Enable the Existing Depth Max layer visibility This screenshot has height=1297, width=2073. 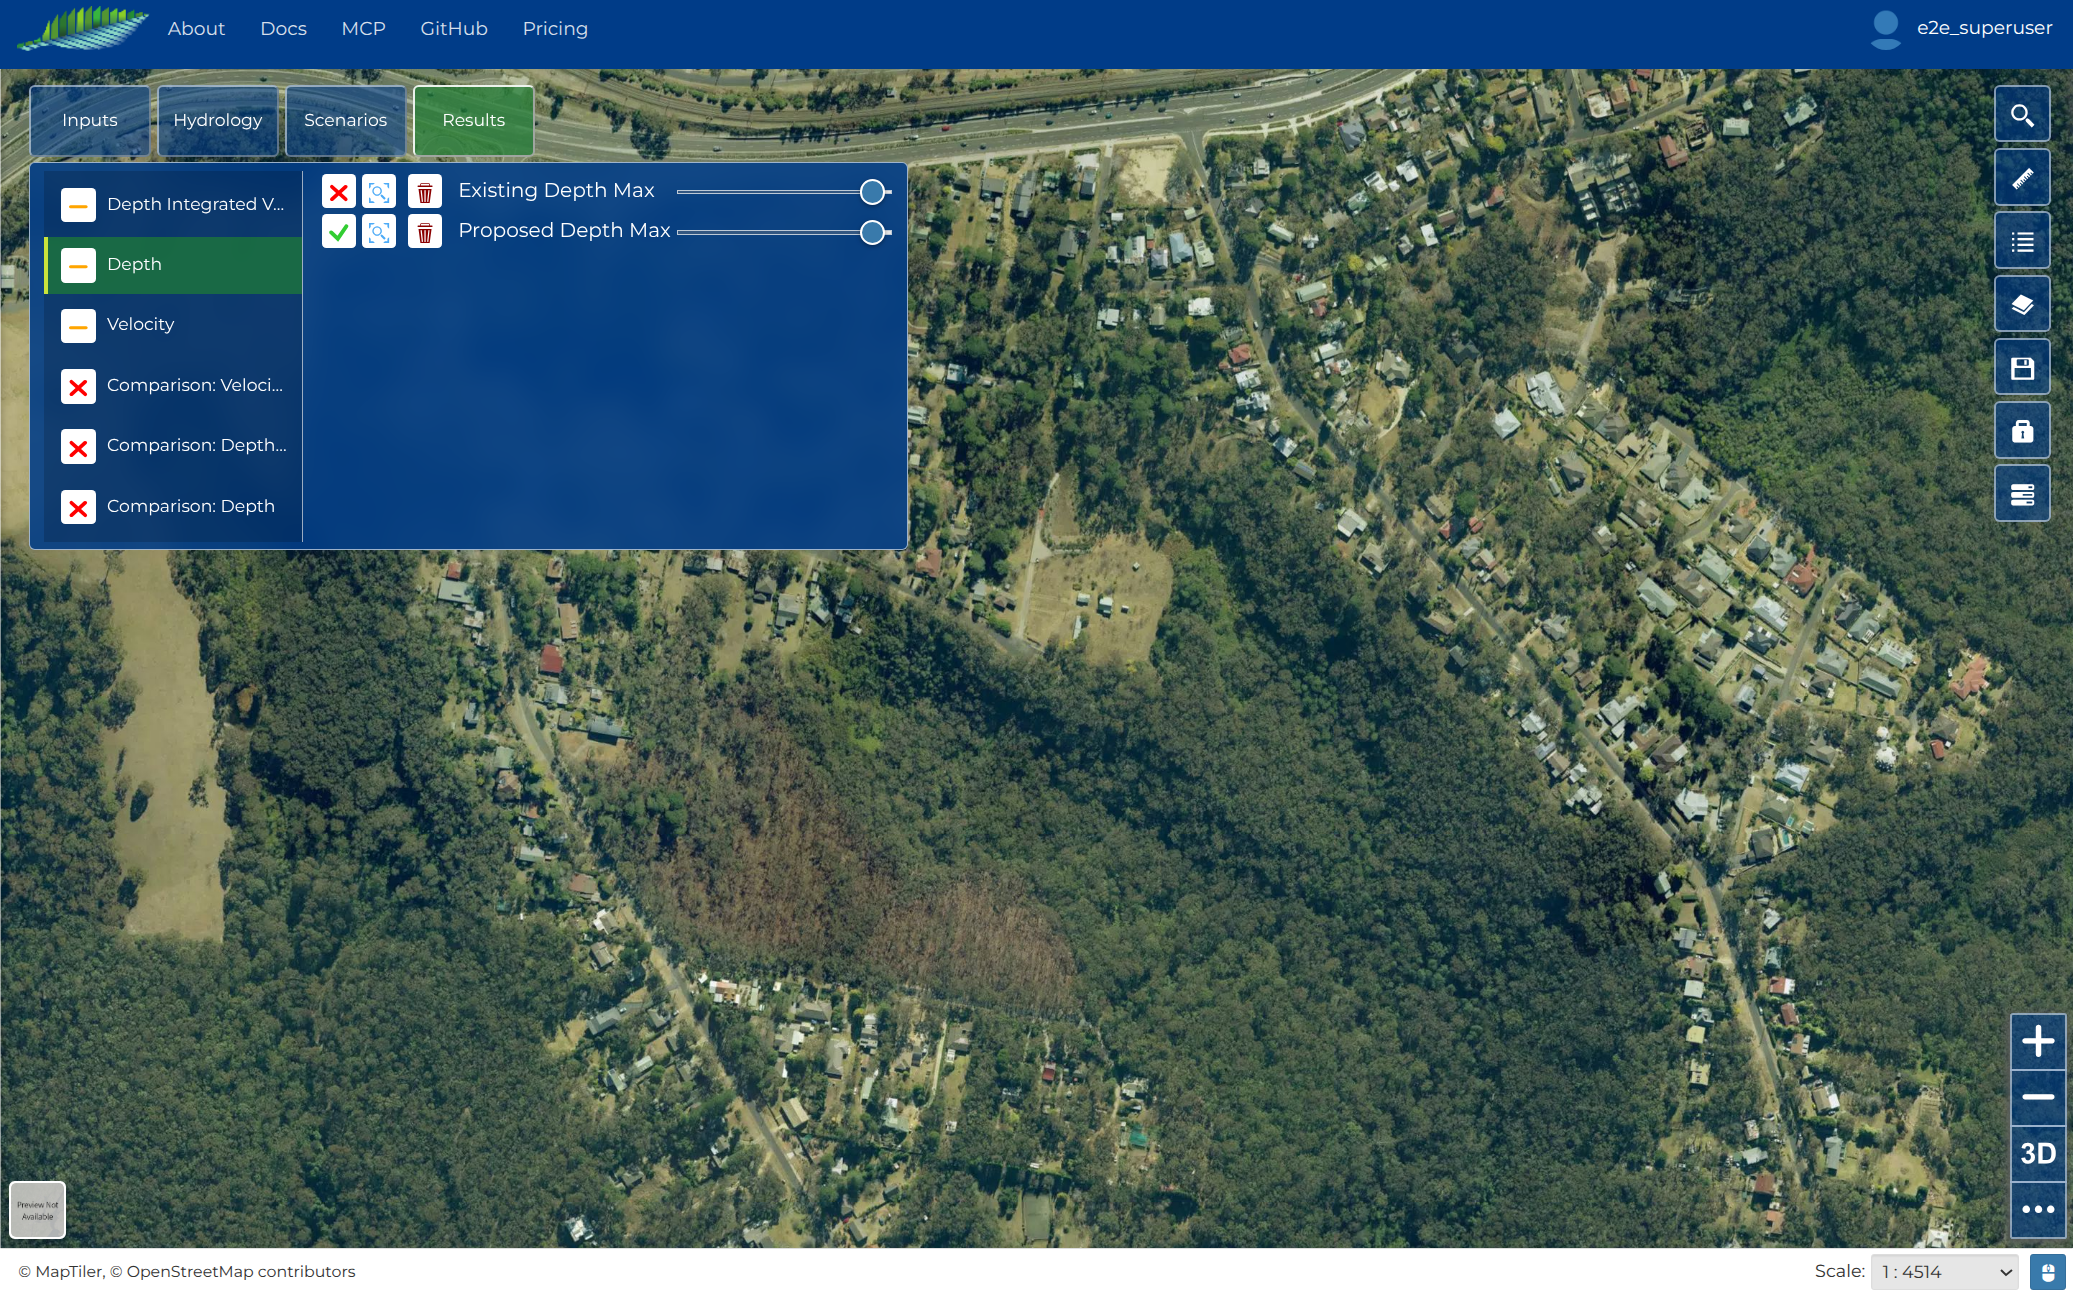coord(339,192)
